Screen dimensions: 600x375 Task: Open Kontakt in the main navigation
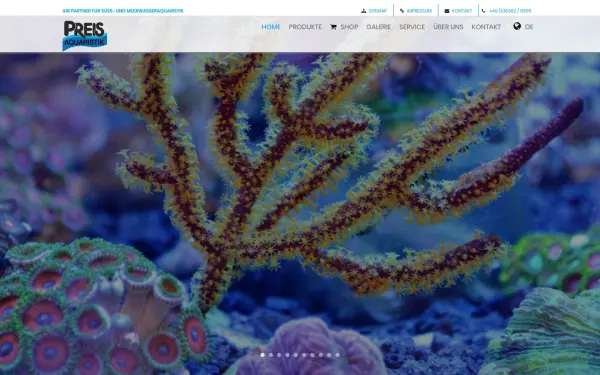click(x=486, y=27)
